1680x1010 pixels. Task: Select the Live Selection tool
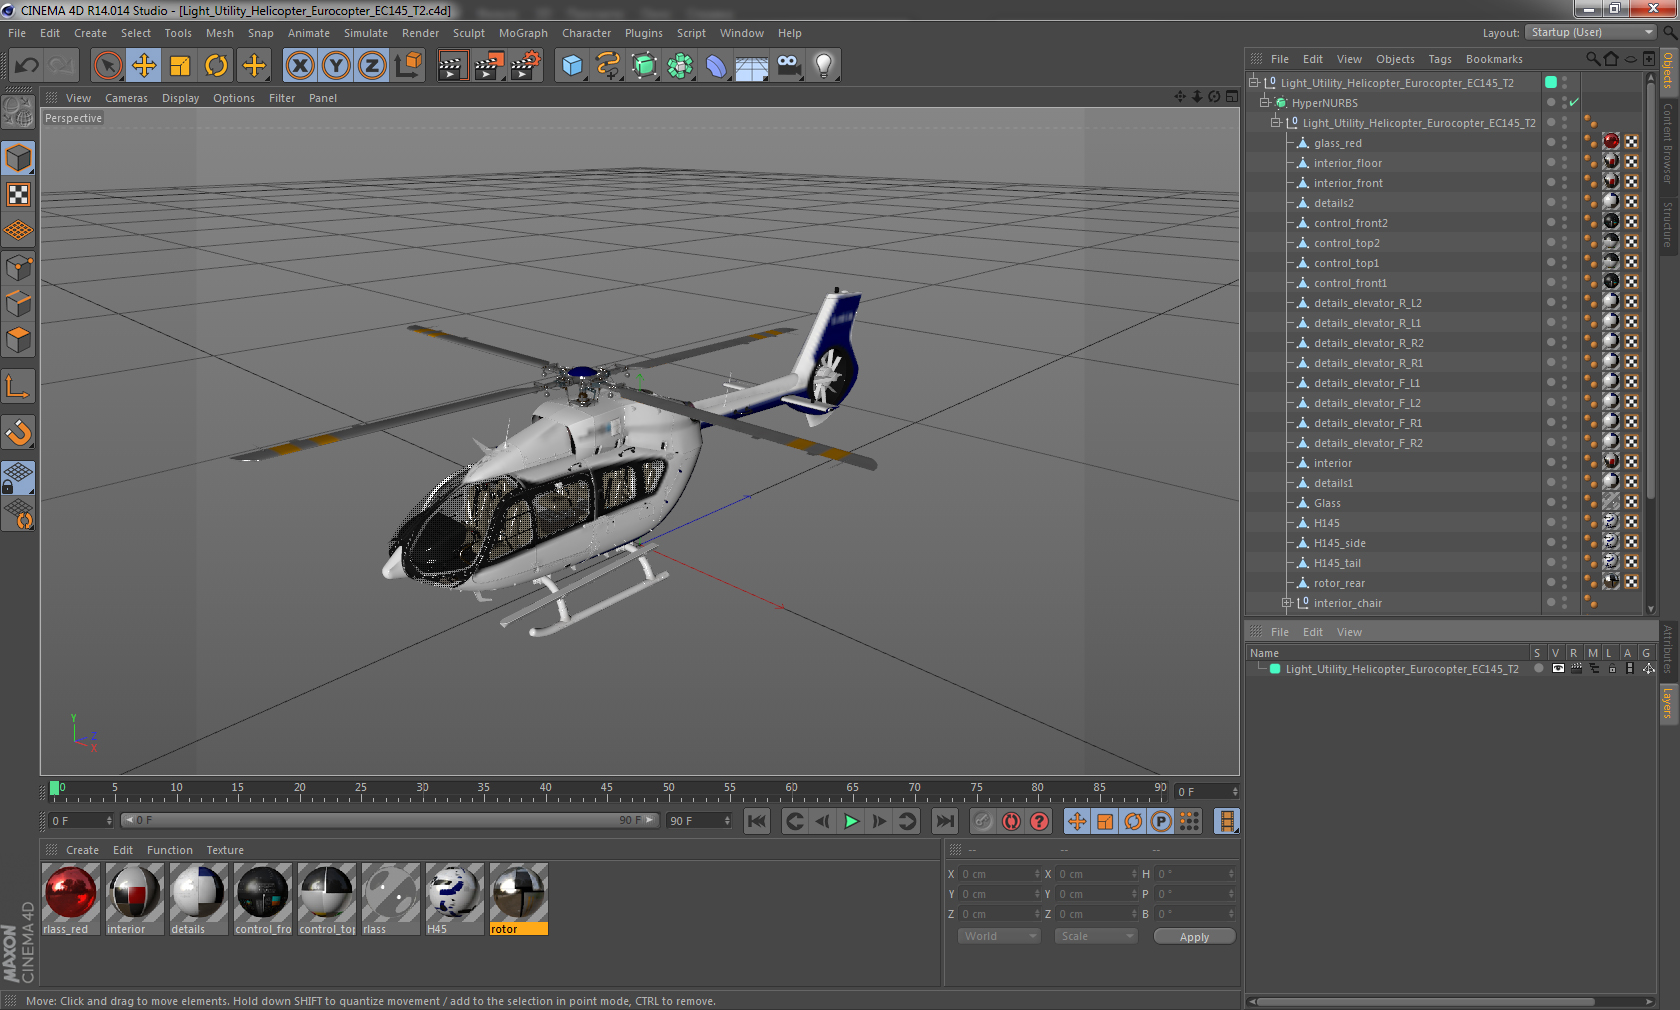(x=107, y=66)
